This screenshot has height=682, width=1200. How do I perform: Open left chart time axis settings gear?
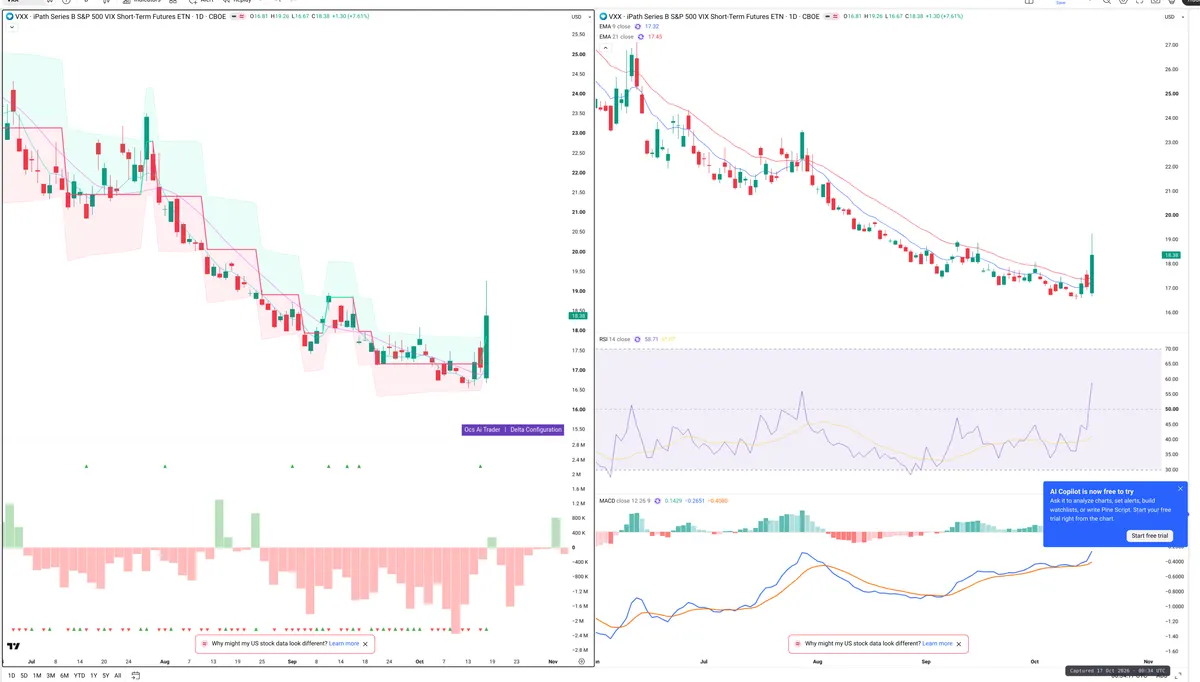pyautogui.click(x=581, y=662)
